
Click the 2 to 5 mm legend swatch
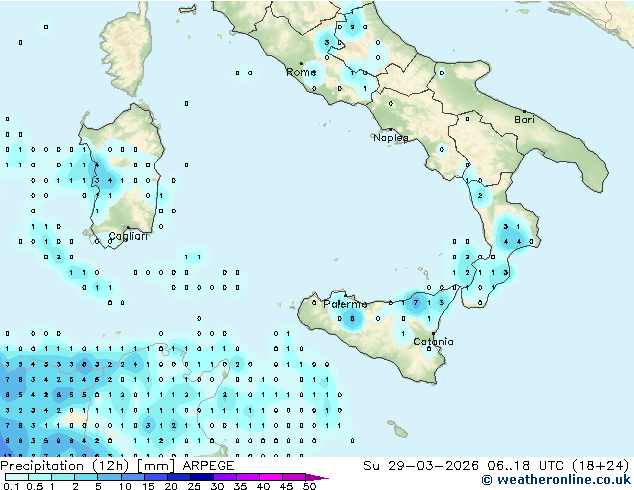(86, 477)
